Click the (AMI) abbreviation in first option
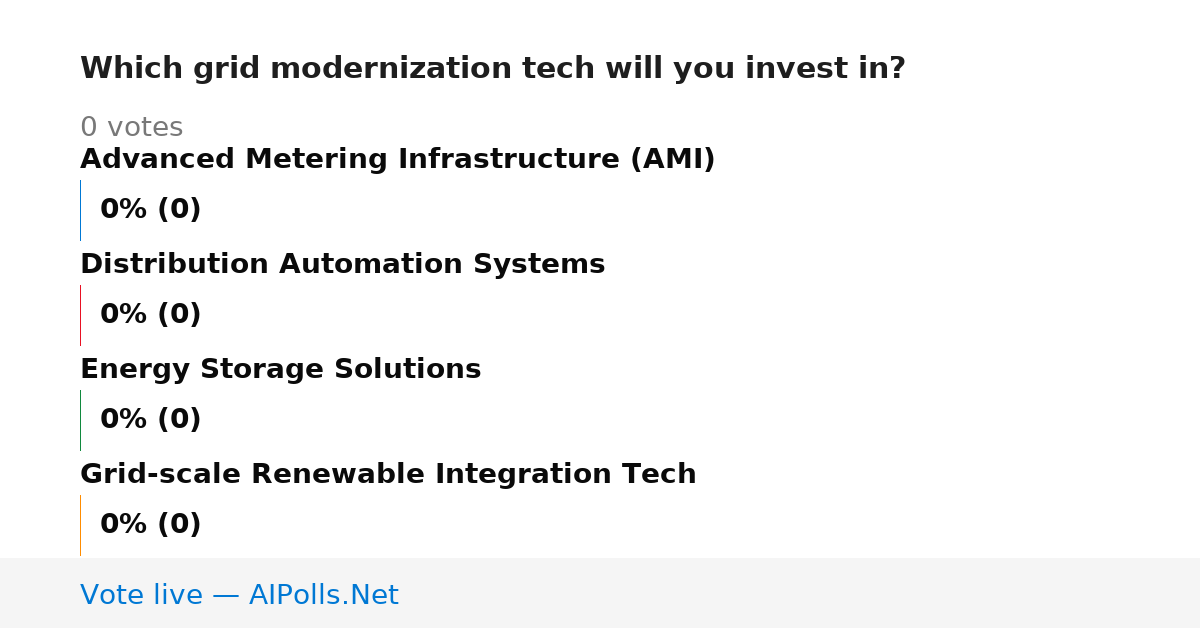The image size is (1200, 628). pos(672,160)
